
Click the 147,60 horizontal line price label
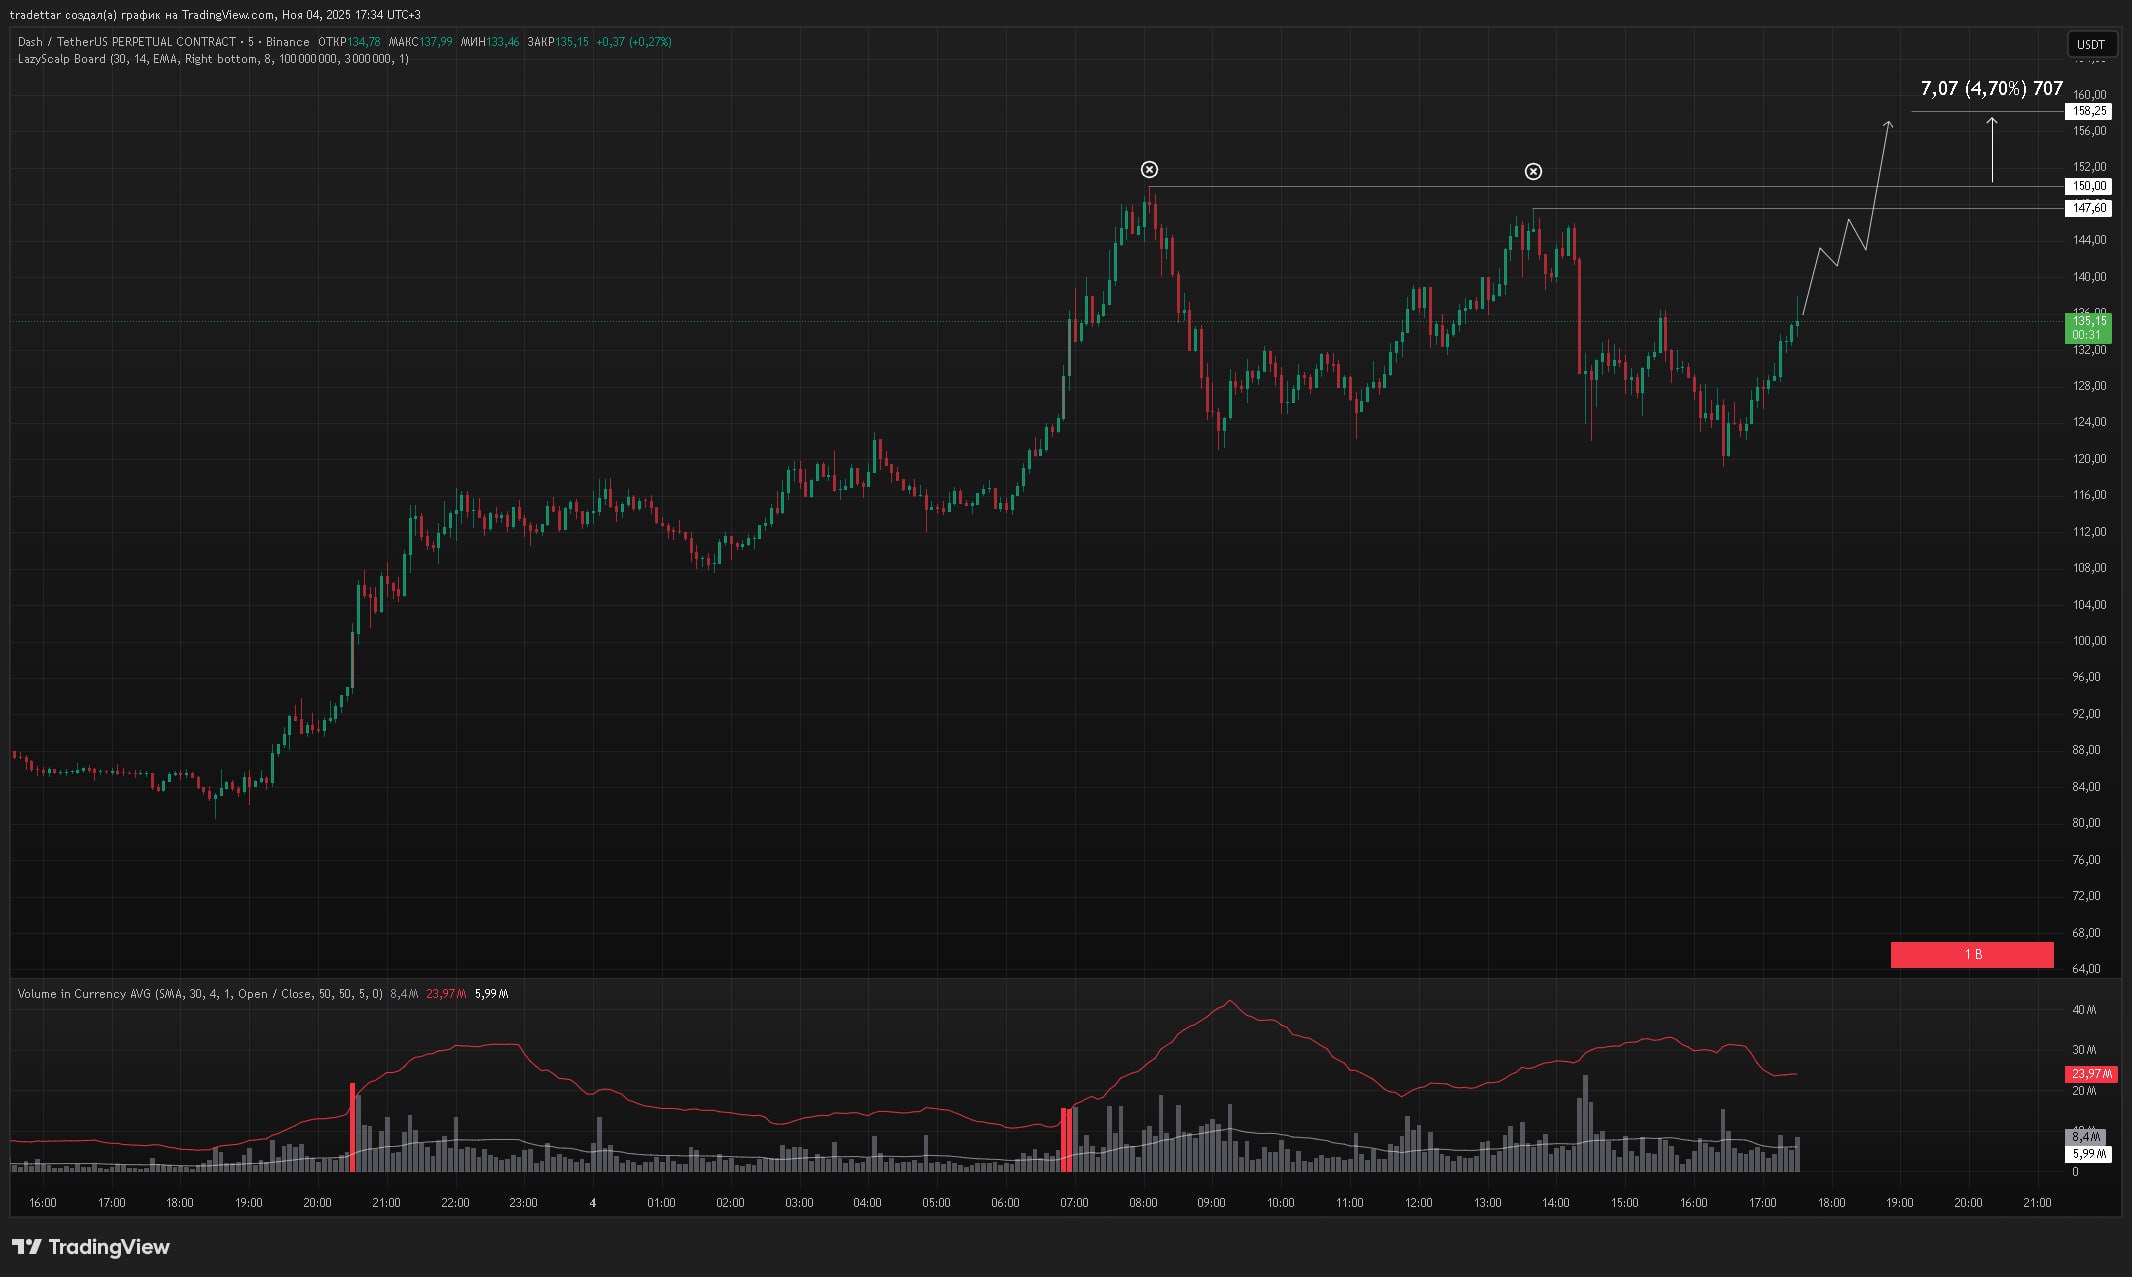[x=2089, y=208]
